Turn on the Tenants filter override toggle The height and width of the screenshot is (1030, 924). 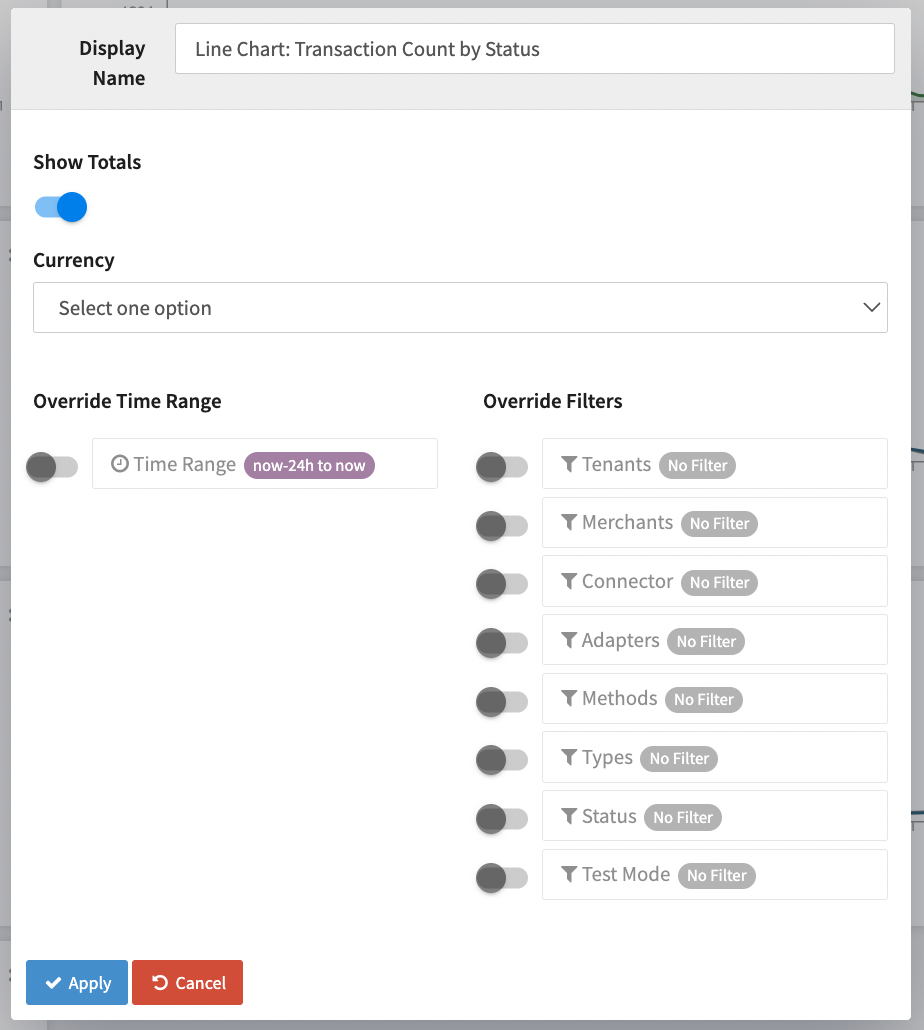pyautogui.click(x=501, y=466)
